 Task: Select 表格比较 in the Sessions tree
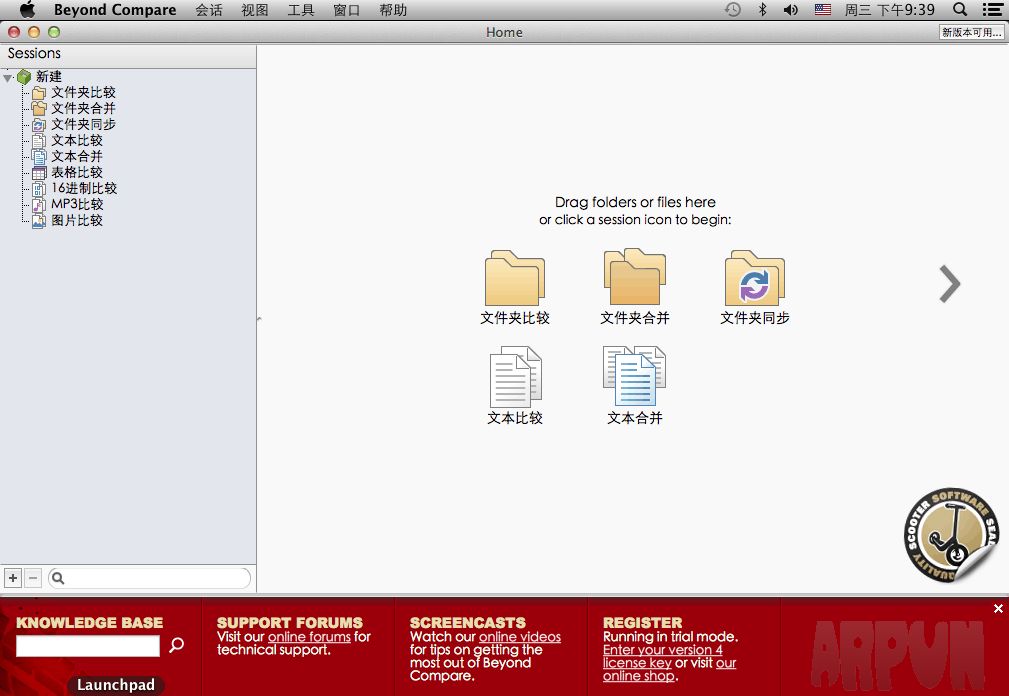pos(77,172)
